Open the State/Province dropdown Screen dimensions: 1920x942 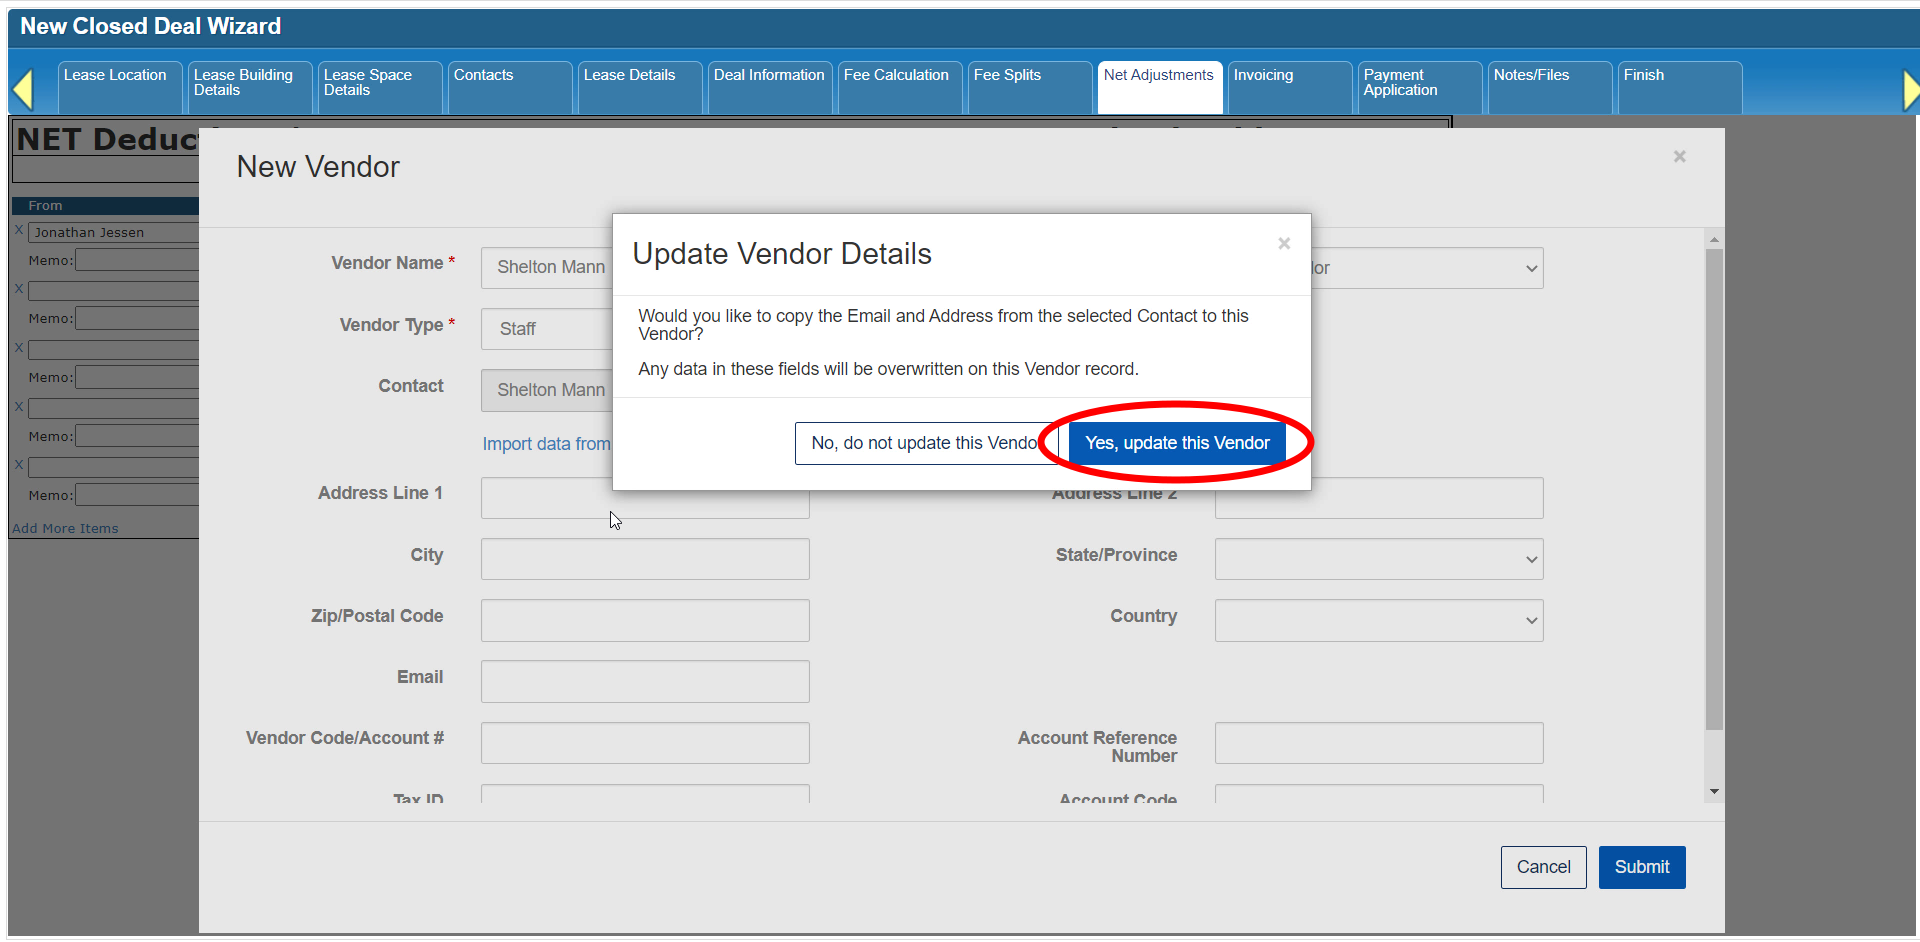[x=1378, y=559]
